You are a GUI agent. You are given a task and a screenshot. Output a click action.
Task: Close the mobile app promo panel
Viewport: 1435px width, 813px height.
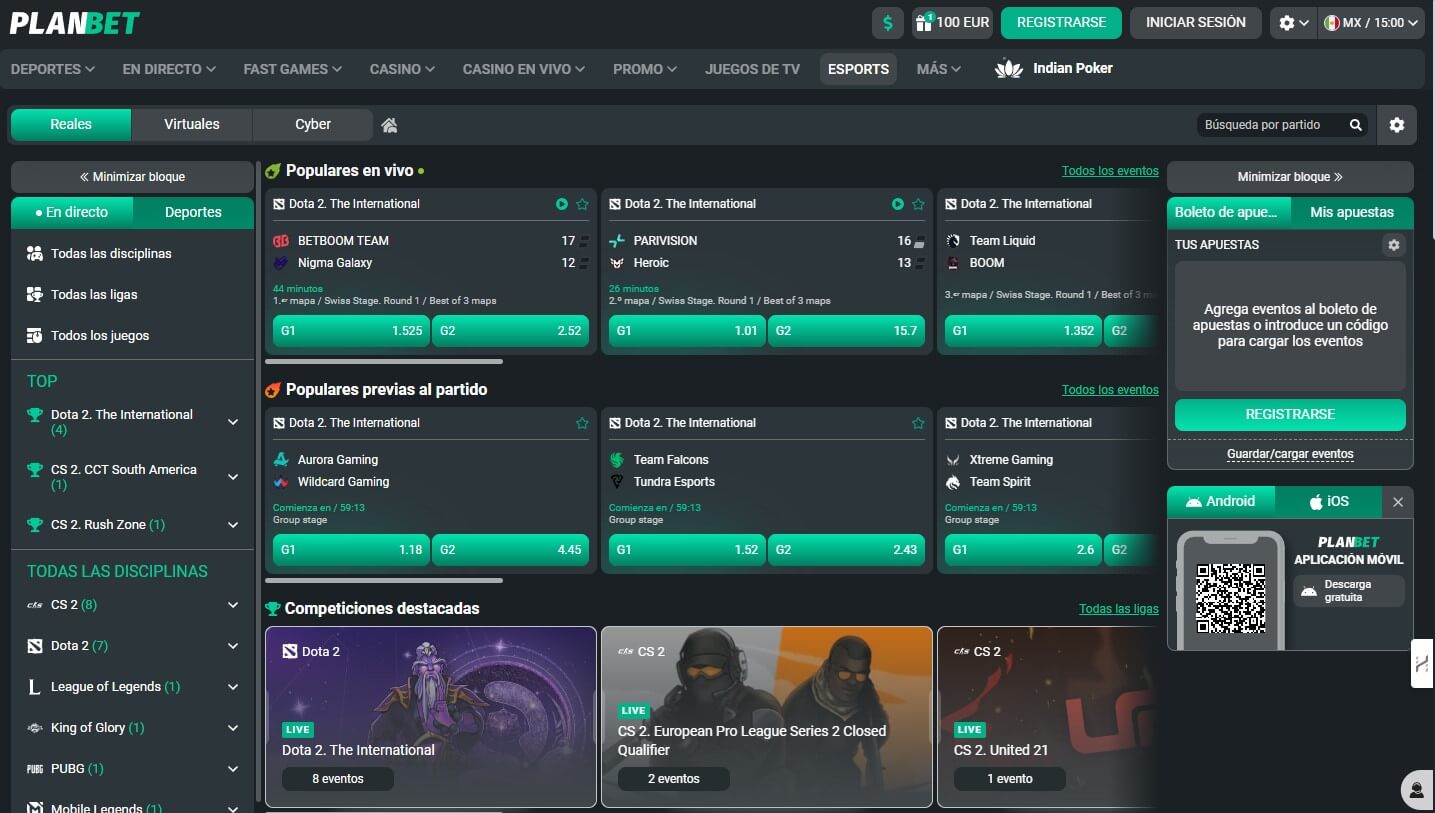pyautogui.click(x=1398, y=502)
